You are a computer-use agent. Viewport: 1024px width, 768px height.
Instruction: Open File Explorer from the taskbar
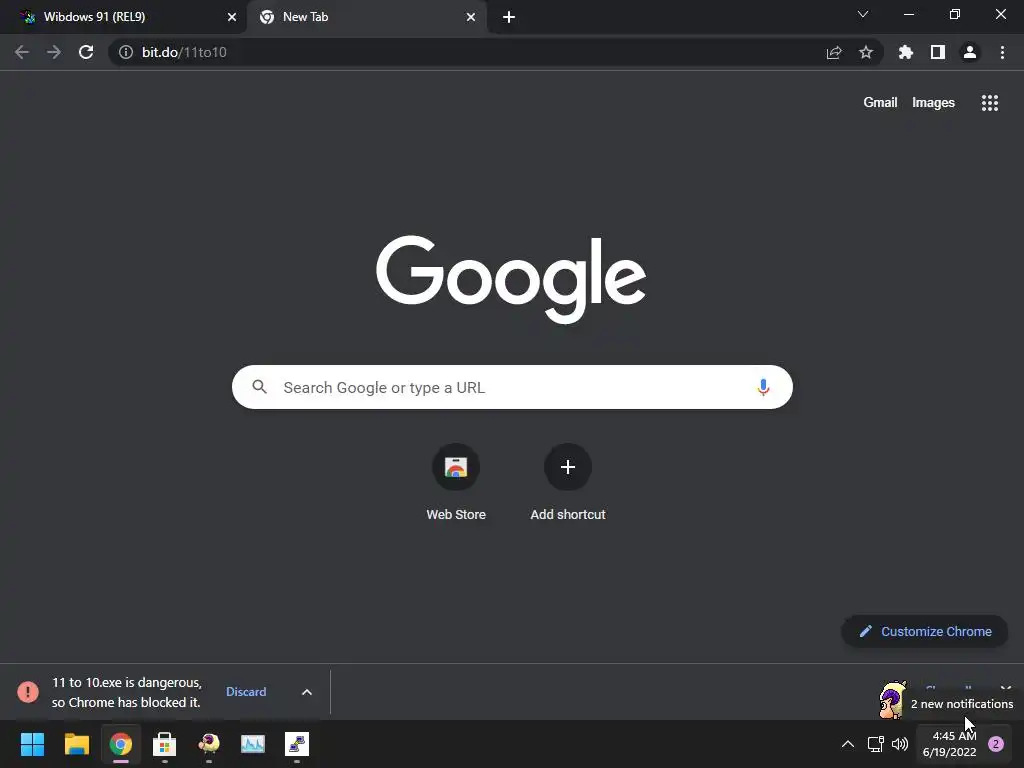76,744
